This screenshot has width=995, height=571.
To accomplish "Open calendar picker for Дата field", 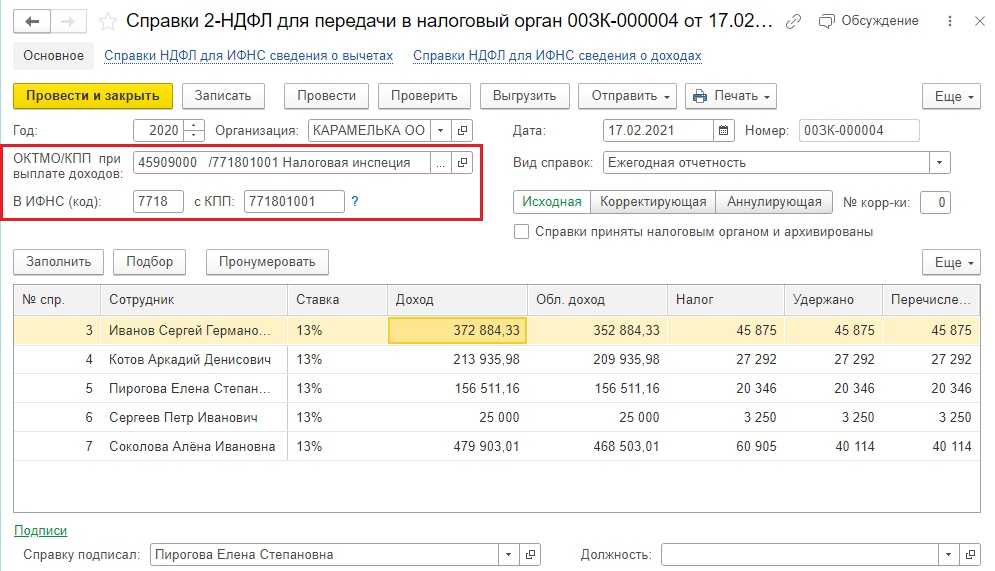I will point(725,130).
